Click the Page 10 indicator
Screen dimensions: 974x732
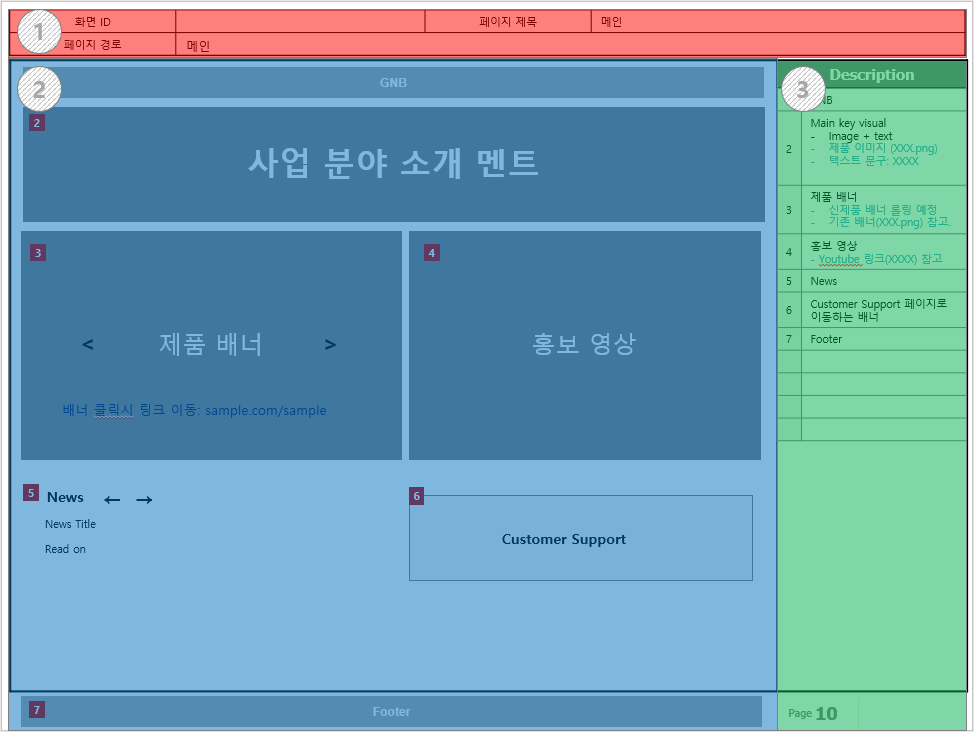812,713
